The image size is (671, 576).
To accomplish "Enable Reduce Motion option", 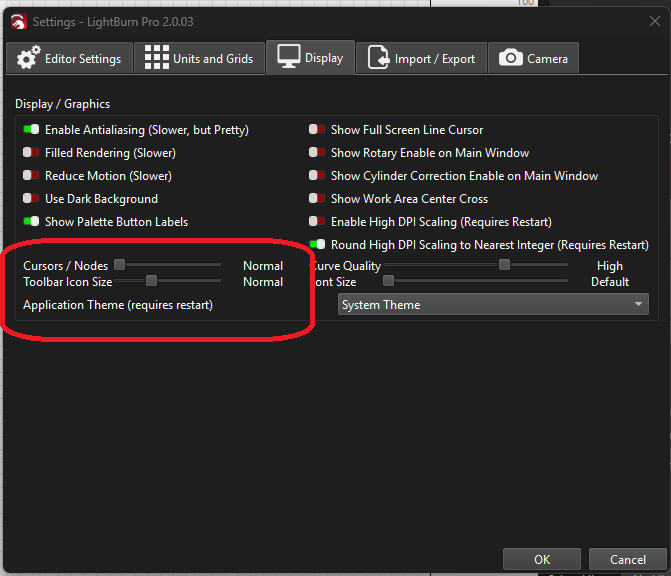I will click(x=32, y=176).
